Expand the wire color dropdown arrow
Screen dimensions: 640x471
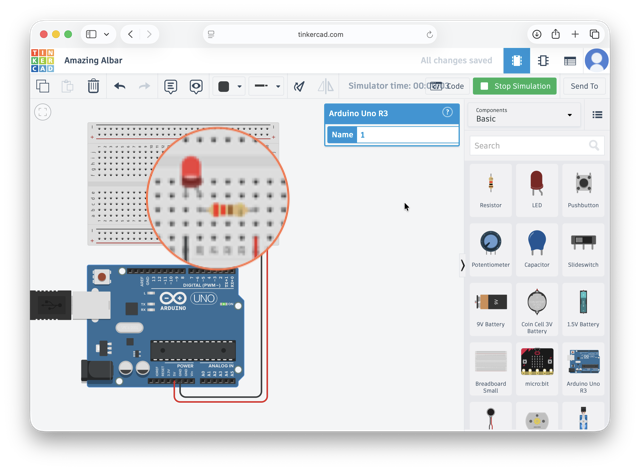pyautogui.click(x=240, y=87)
